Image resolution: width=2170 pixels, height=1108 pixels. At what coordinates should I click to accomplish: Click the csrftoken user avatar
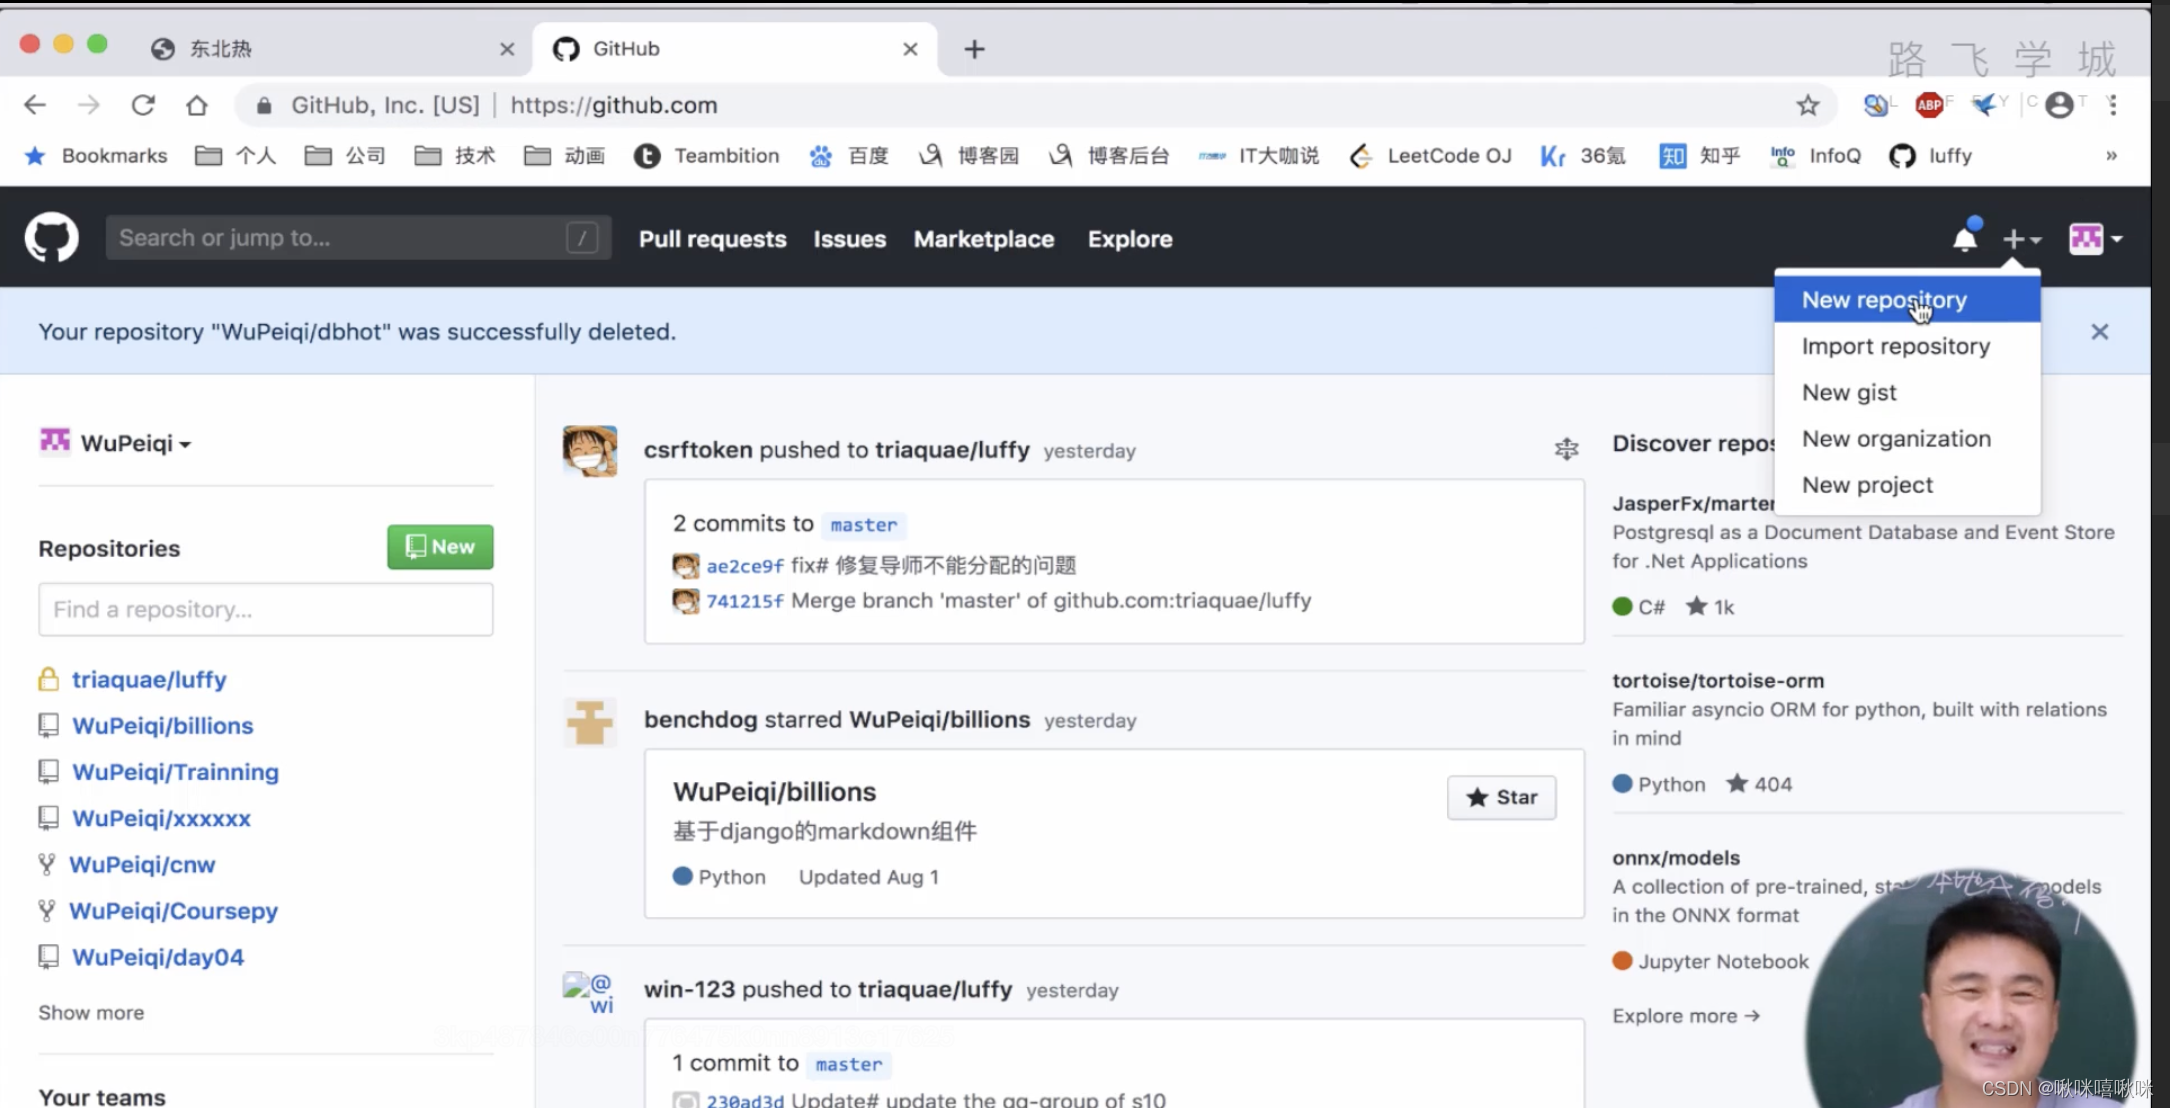[590, 451]
